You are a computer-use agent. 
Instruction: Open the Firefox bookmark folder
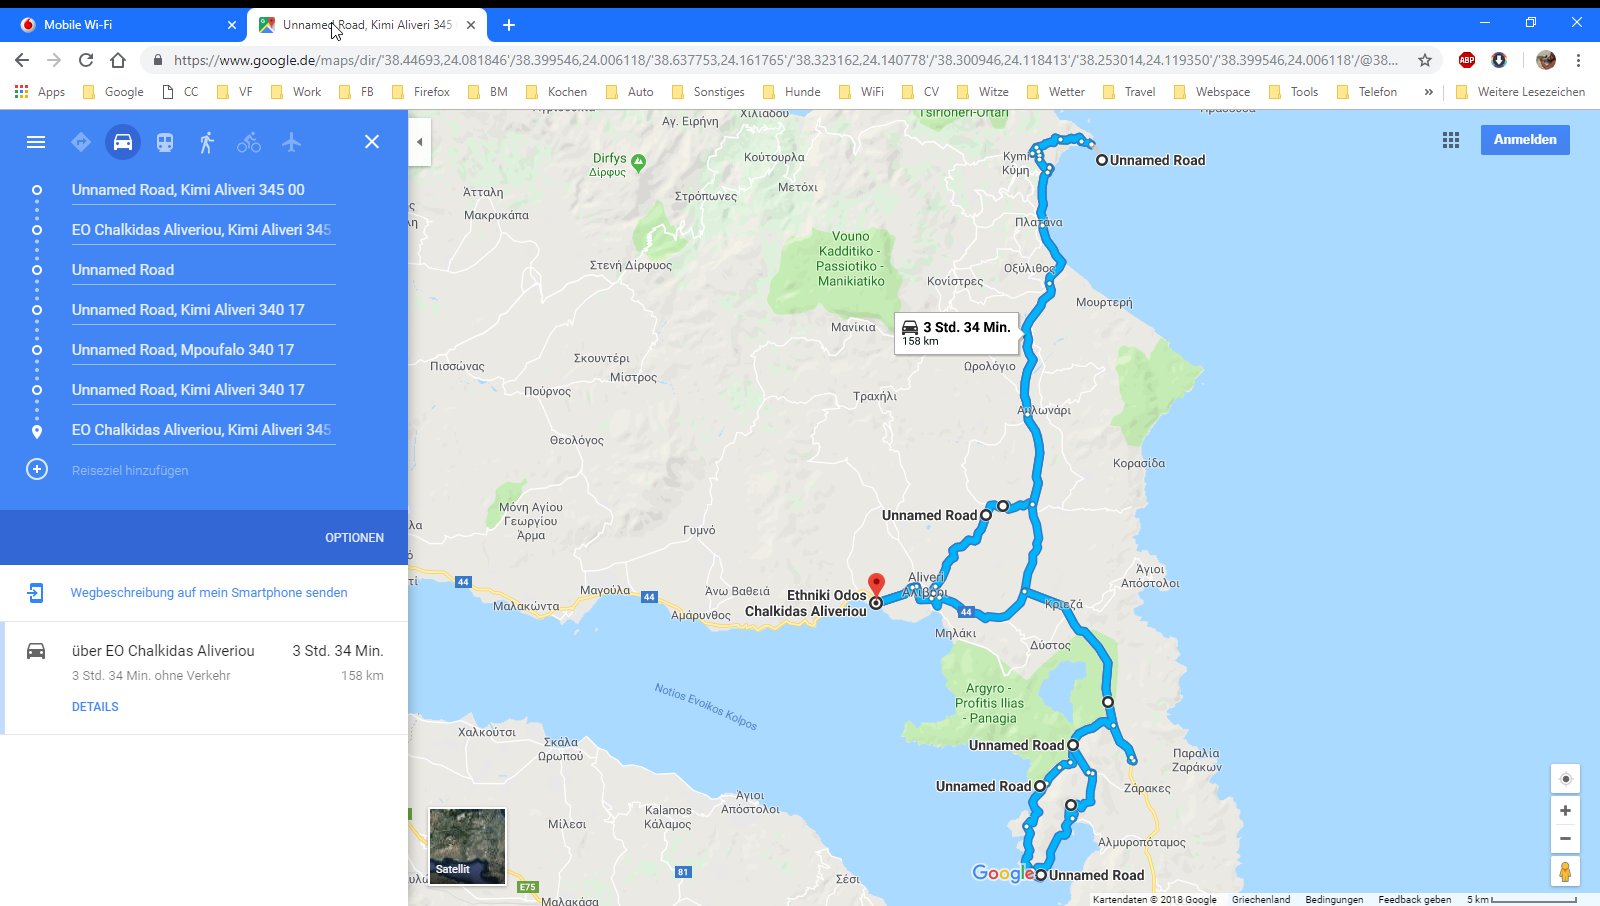[x=421, y=92]
